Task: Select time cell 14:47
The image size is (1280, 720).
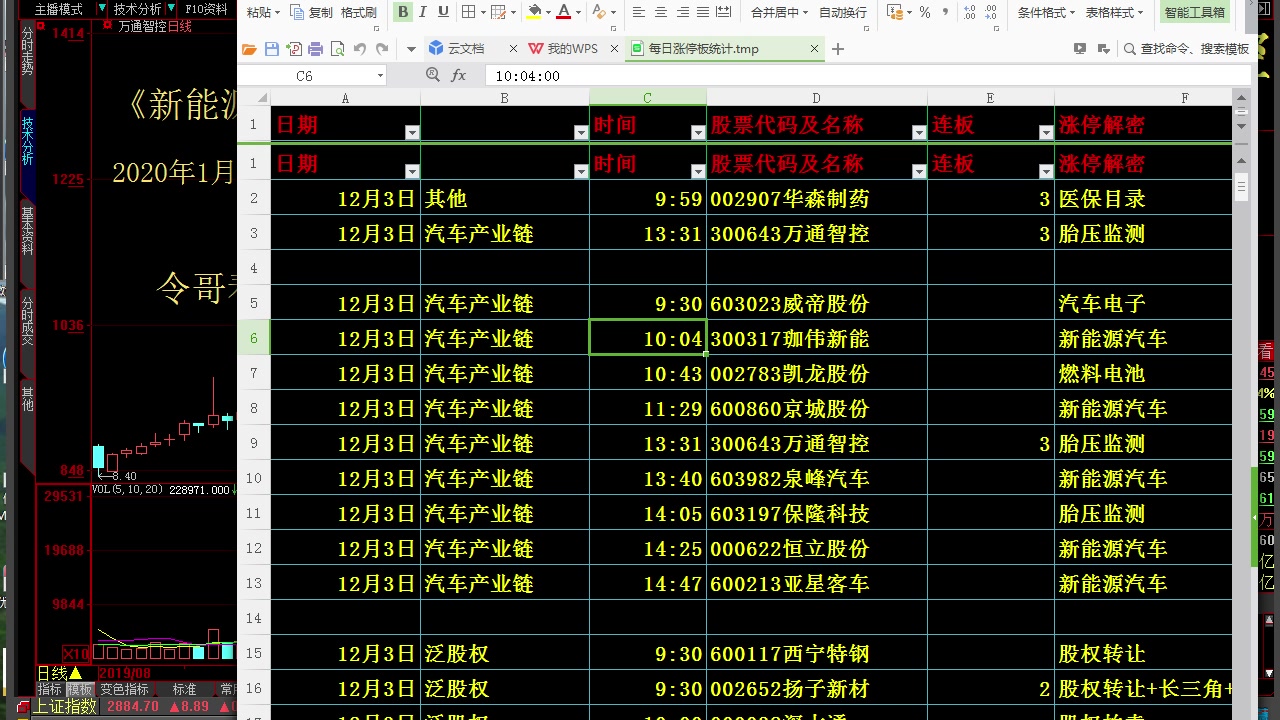Action: click(x=647, y=583)
